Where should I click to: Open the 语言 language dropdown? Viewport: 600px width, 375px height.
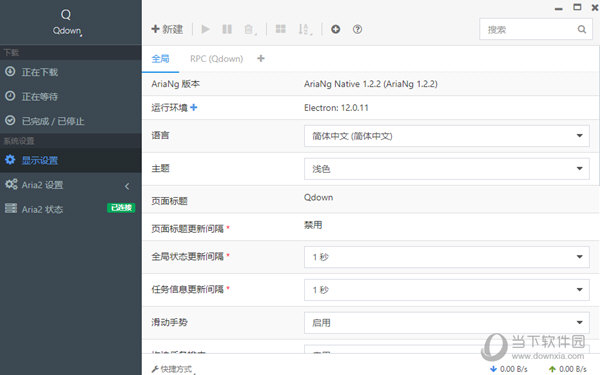[447, 136]
